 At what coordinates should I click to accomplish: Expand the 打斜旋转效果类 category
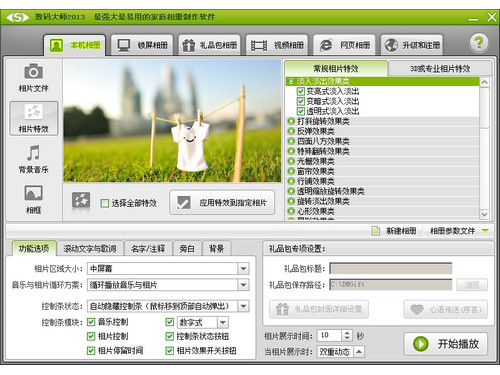coord(291,121)
